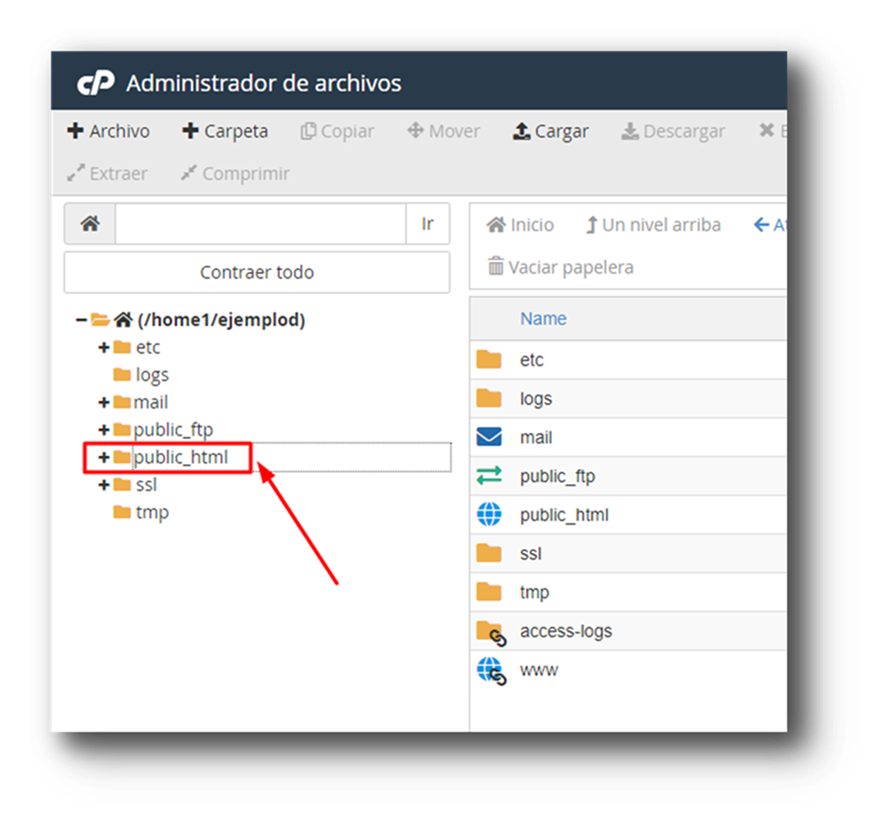Click the path input field
The height and width of the screenshot is (836, 891).
click(260, 224)
